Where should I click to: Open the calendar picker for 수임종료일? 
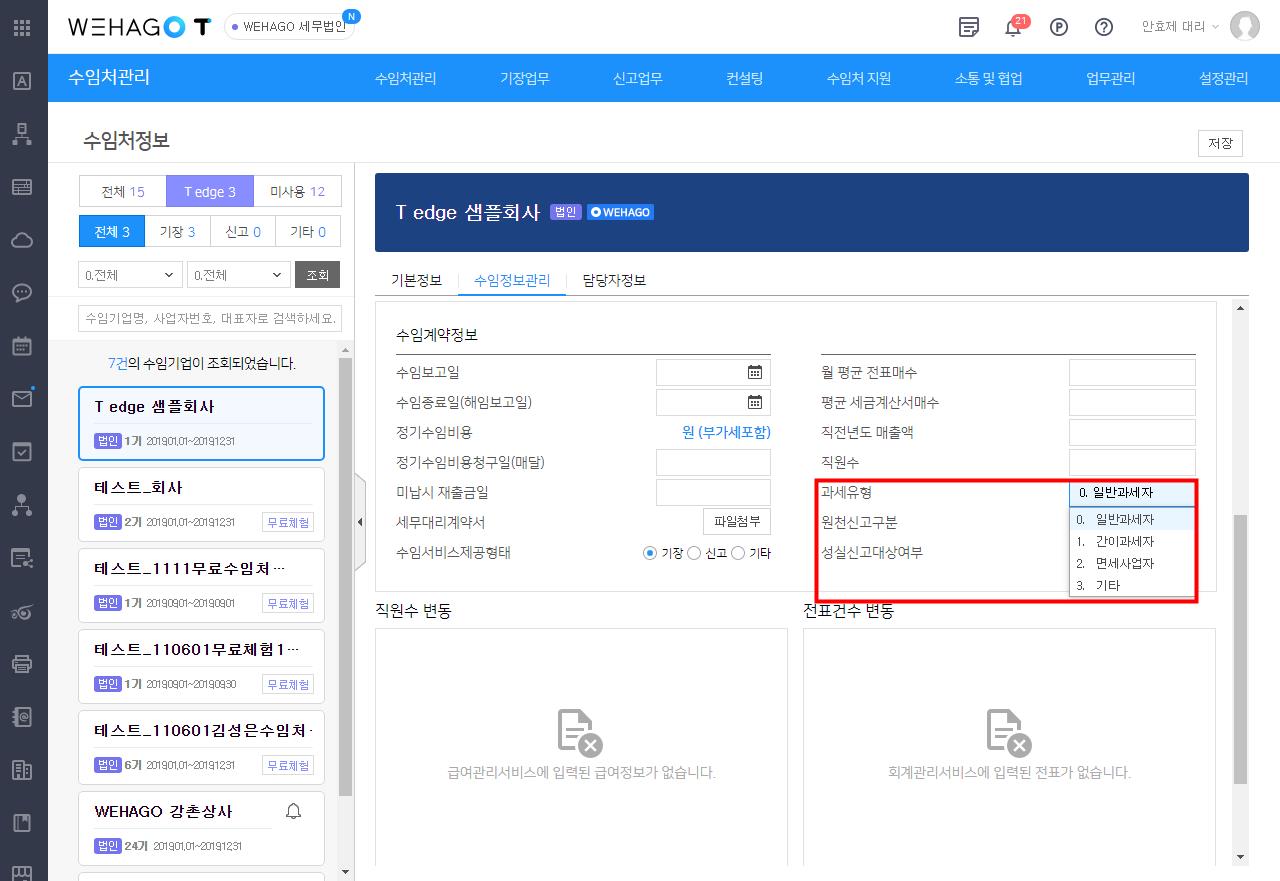pyautogui.click(x=755, y=402)
